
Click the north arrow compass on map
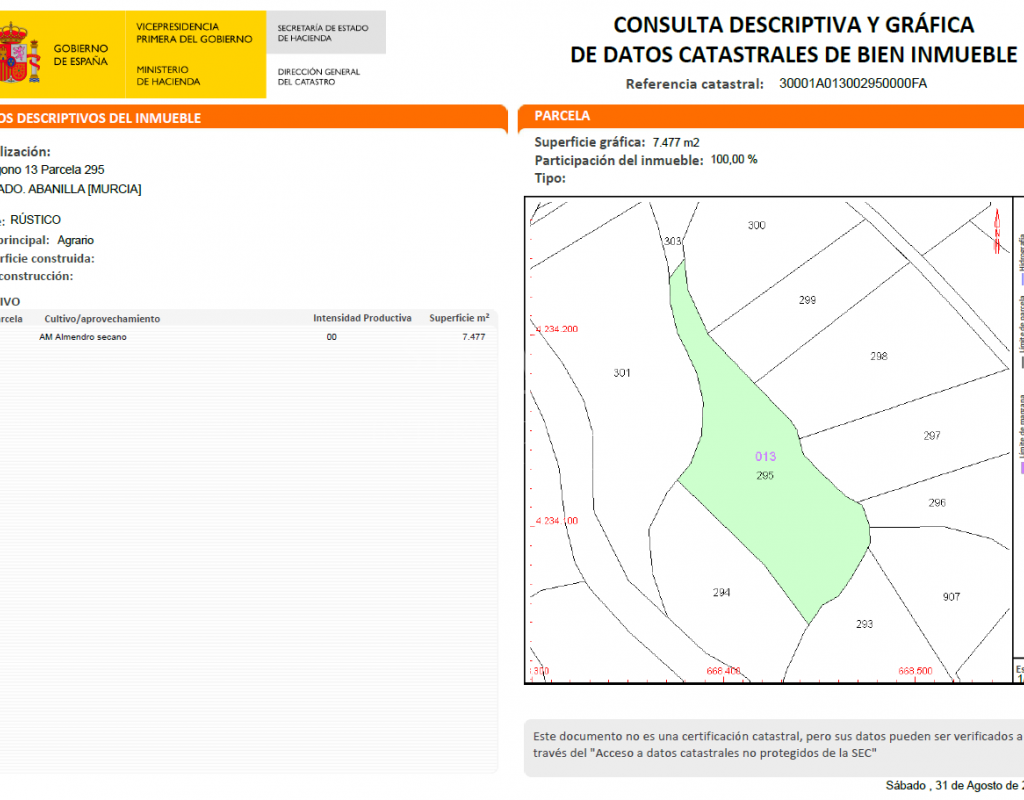(x=996, y=228)
